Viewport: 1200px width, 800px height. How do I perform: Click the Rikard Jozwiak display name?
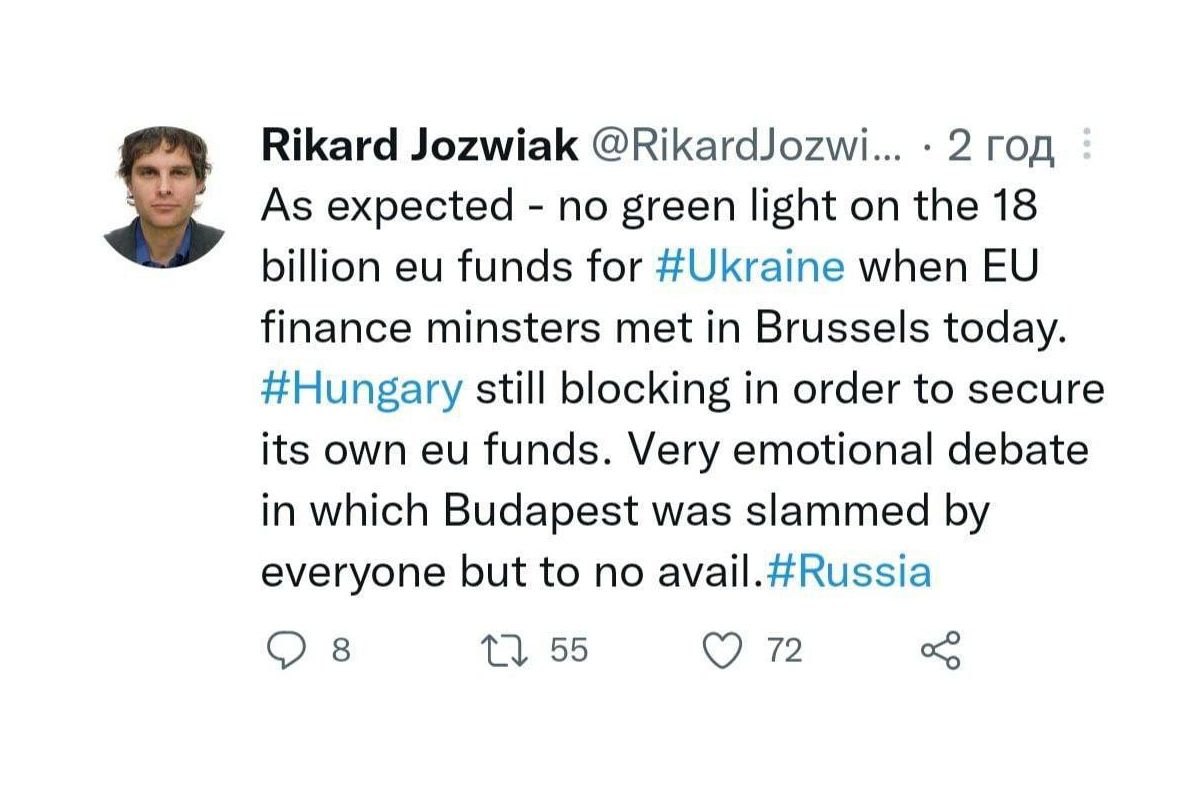point(420,146)
